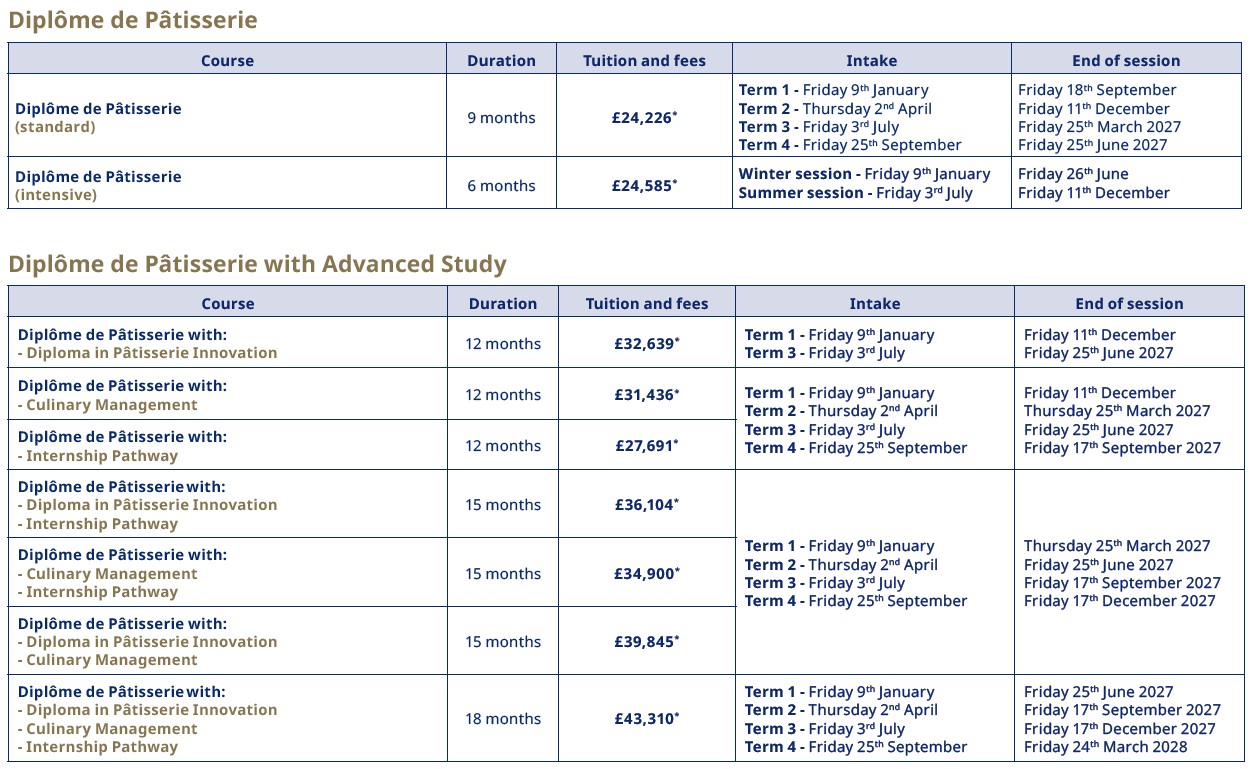Select the £24,585 intensive tuition fee
This screenshot has height=769, width=1251.
pyautogui.click(x=644, y=185)
